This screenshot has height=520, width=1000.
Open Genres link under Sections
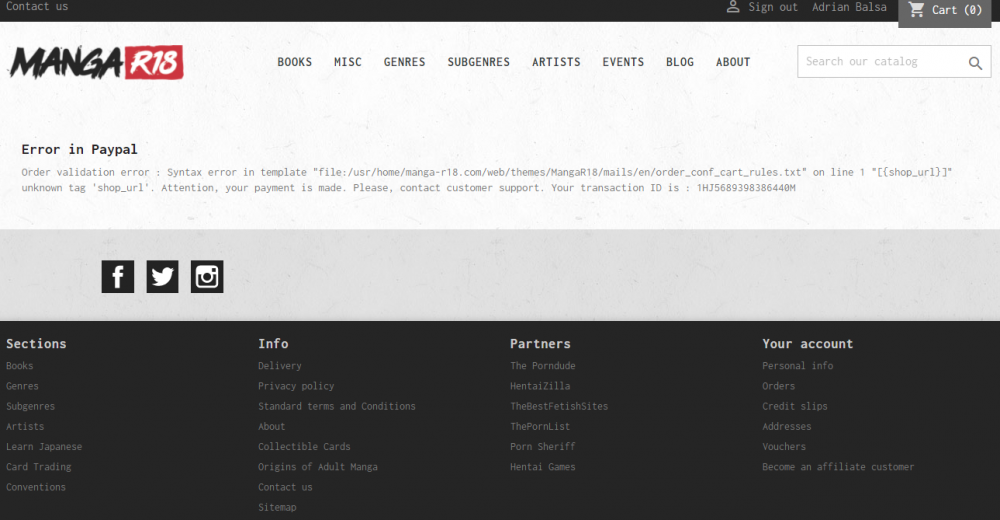click(x=22, y=386)
